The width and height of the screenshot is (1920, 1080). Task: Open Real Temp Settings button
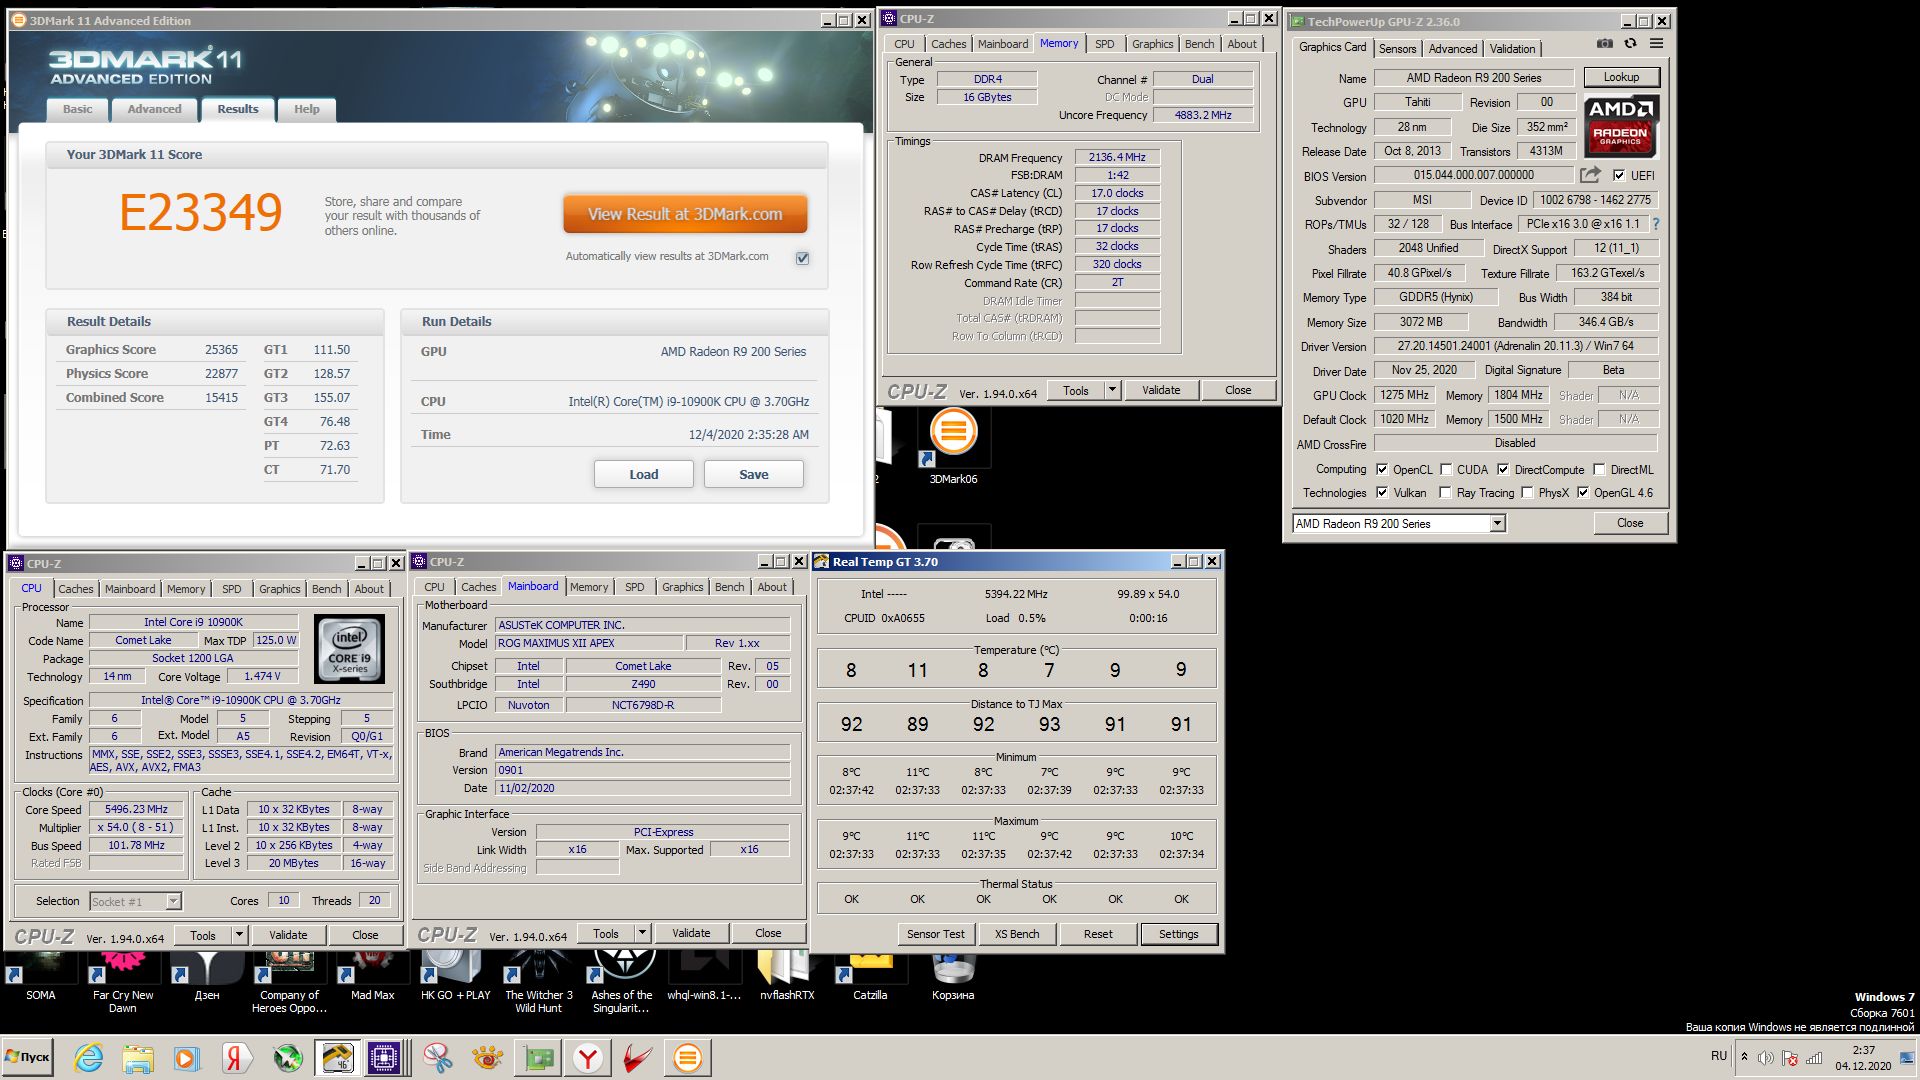point(1179,934)
